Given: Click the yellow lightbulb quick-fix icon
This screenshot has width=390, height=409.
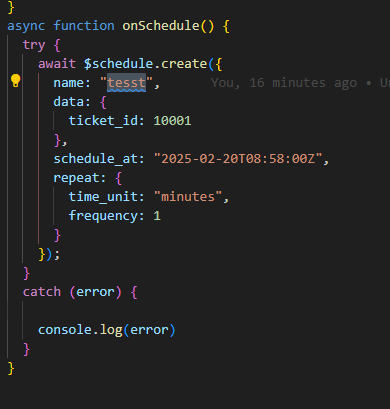Looking at the screenshot, I should [x=16, y=81].
